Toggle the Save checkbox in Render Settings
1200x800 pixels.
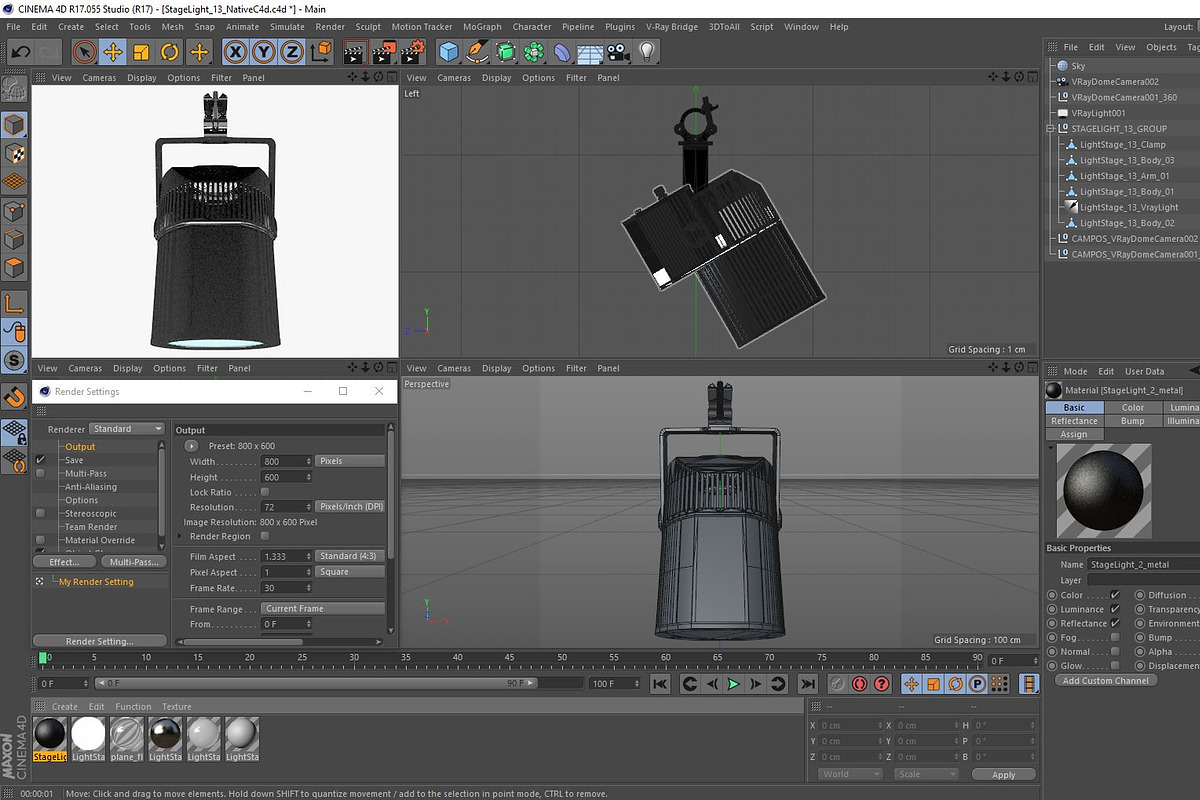click(x=41, y=460)
